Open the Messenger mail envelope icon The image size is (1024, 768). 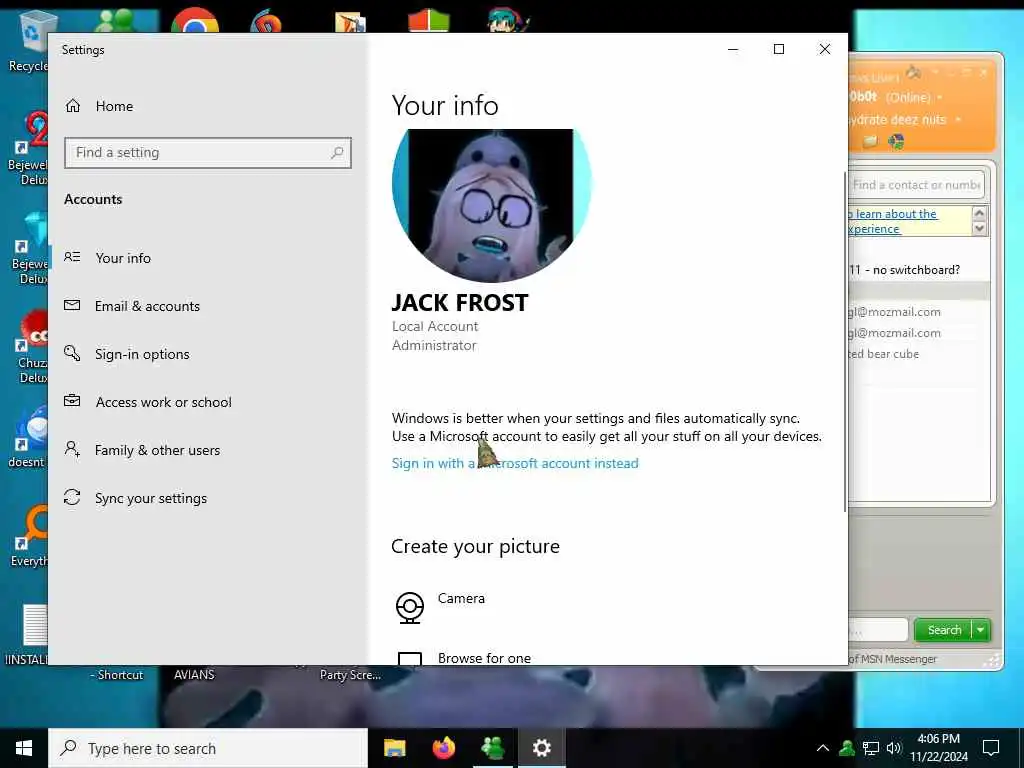pos(870,141)
